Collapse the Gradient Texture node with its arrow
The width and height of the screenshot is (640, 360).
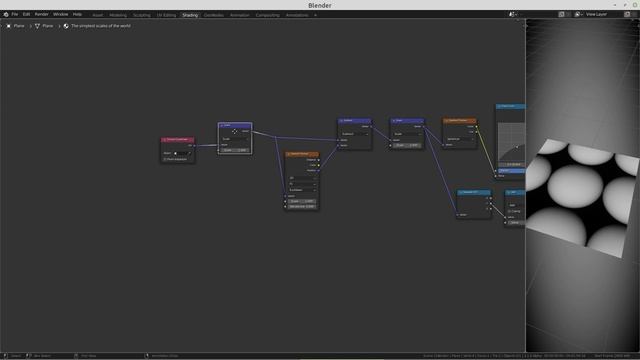pos(447,121)
